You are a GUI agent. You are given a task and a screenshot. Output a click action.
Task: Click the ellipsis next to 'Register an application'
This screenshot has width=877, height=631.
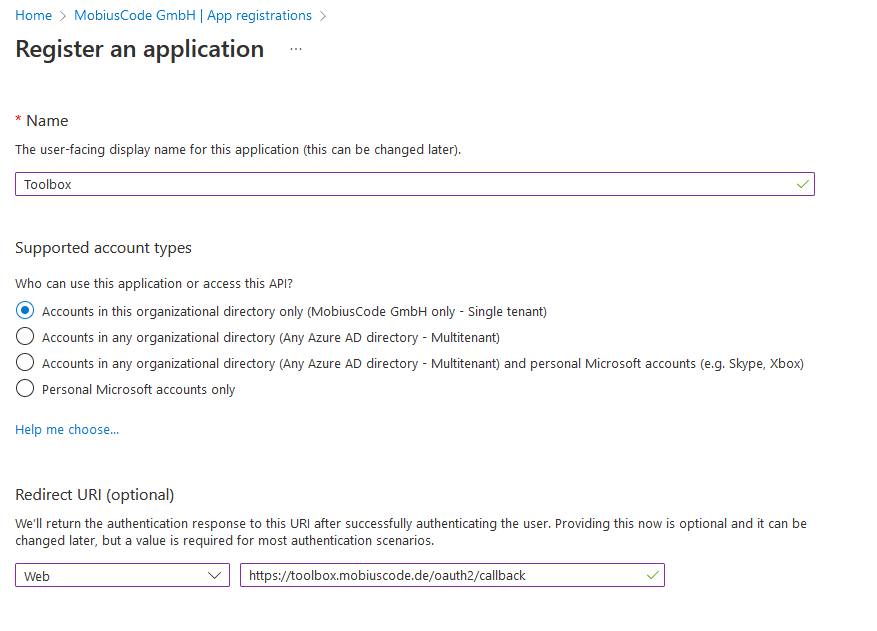point(295,49)
